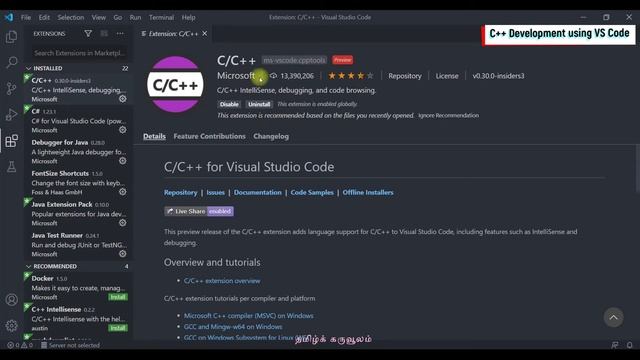Screen dimensions: 640x360
Task: Open the Selection menu
Action: coord(71,17)
